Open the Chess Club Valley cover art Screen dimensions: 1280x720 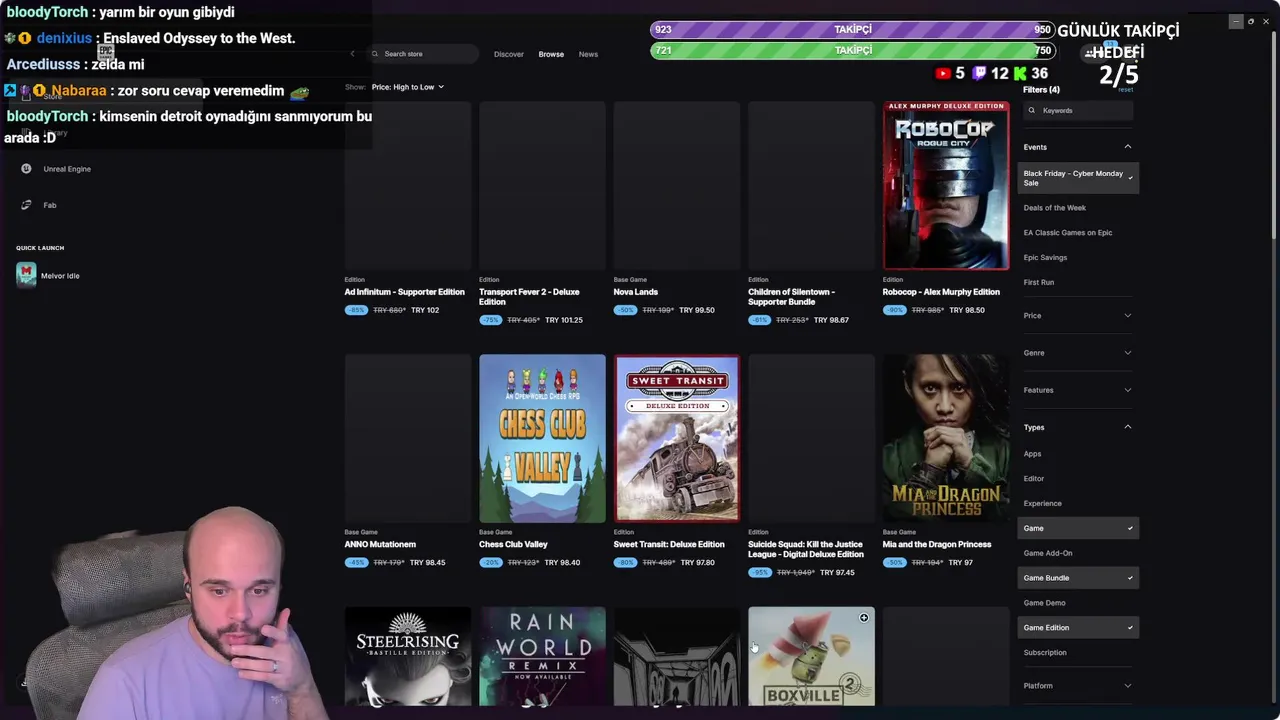(x=542, y=438)
